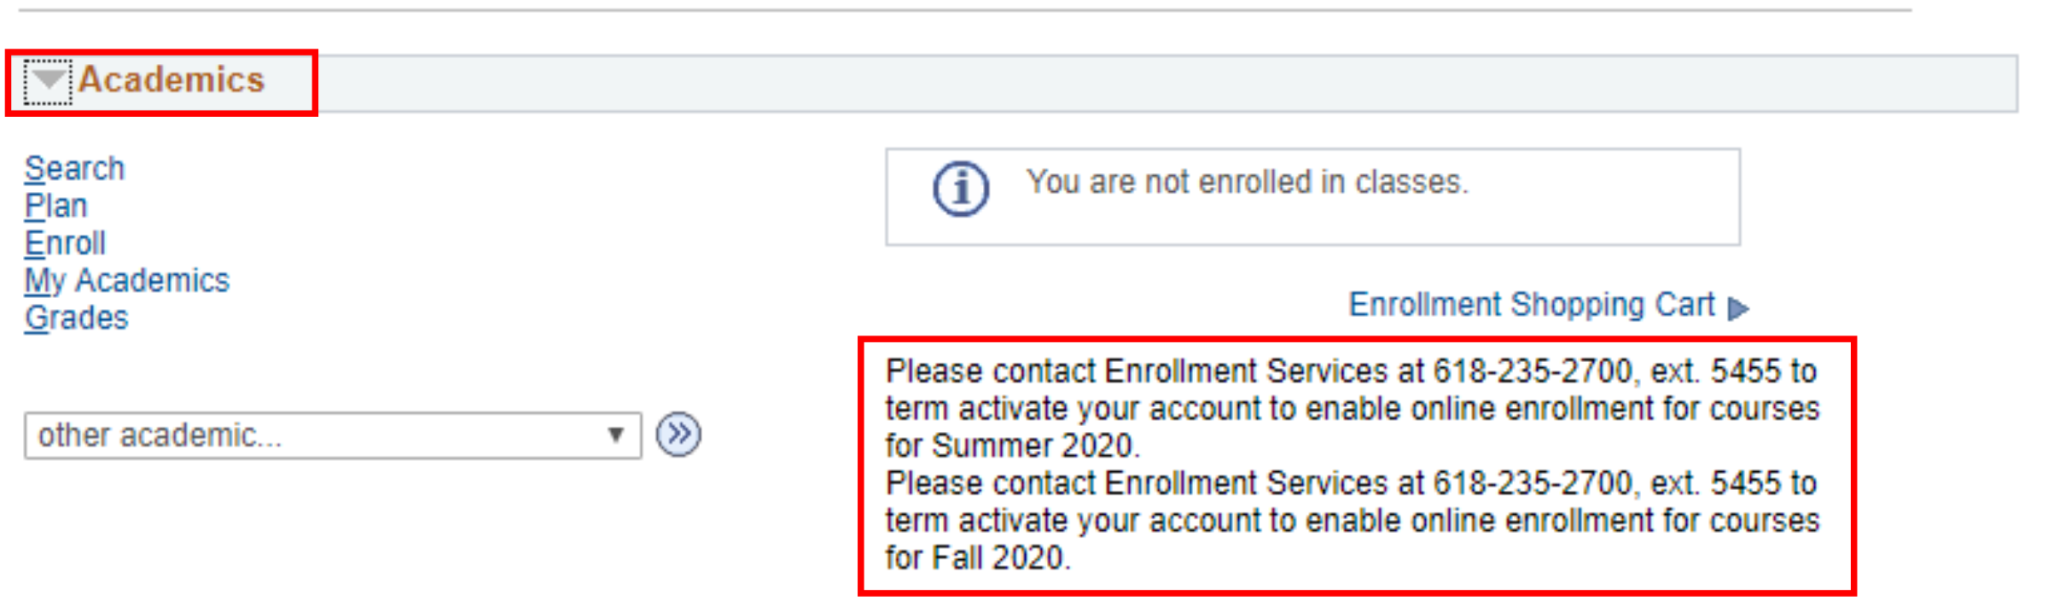Open the Search link

click(x=75, y=167)
